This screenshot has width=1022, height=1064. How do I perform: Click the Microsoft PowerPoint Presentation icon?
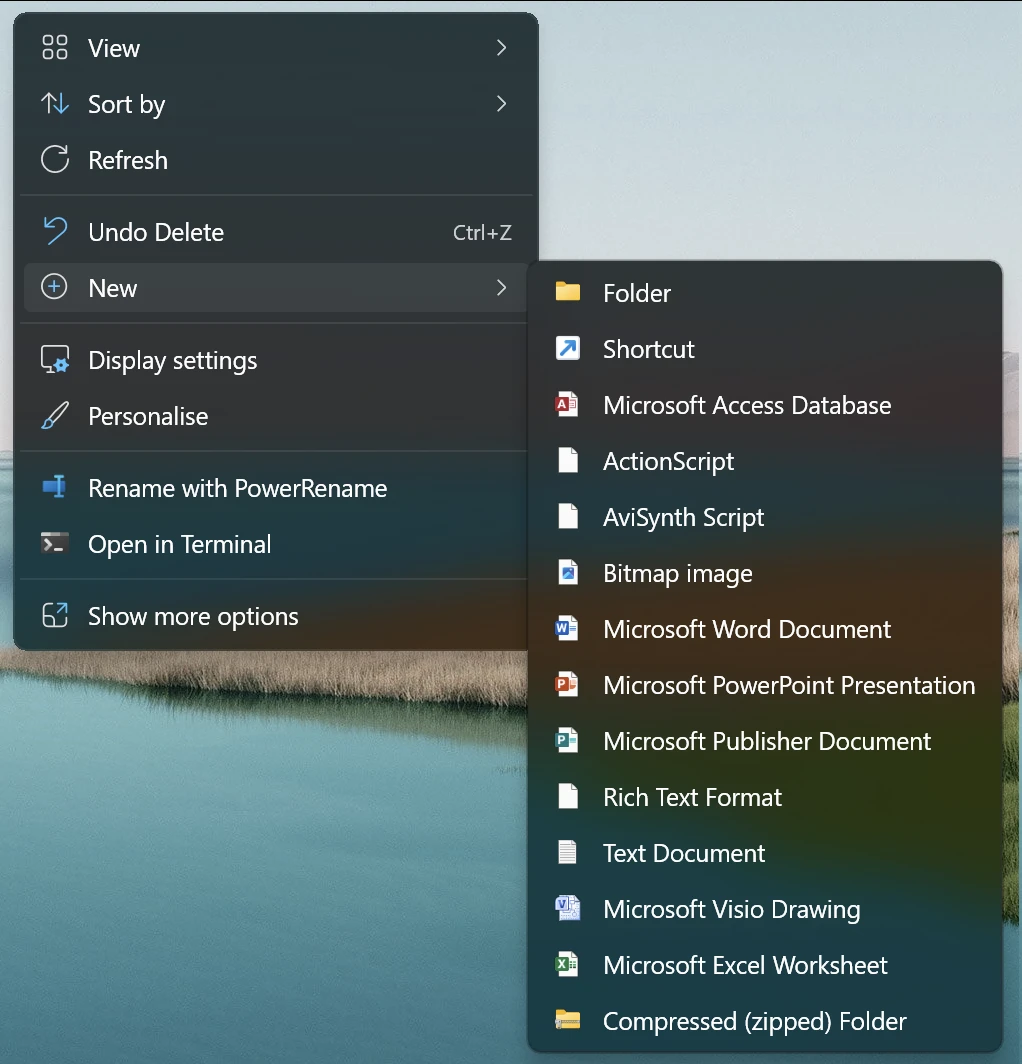click(567, 685)
